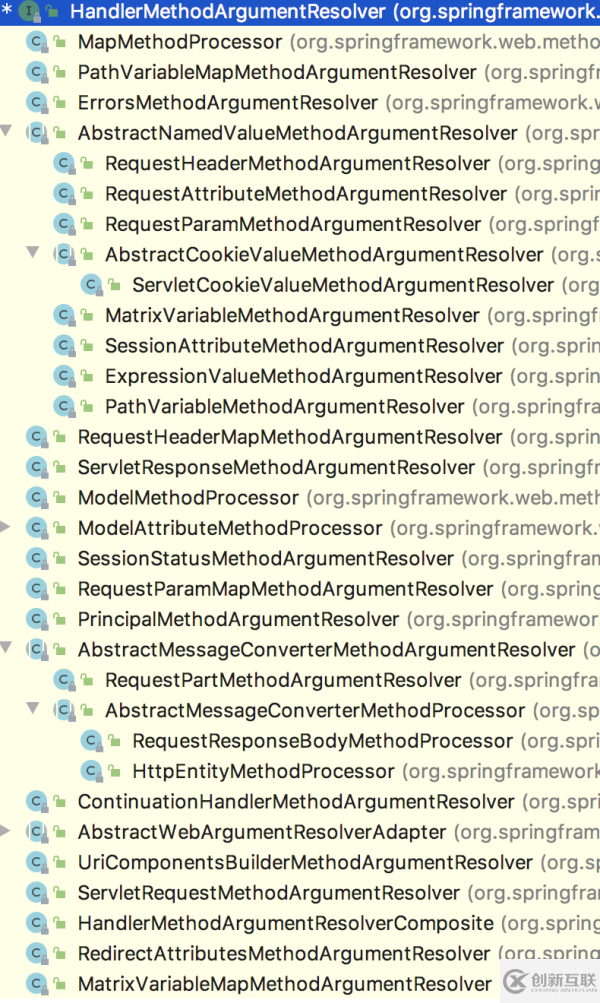Viewport: 600px width, 1003px height.
Task: Collapse the AbstractMessageConverterMethodProcessor node
Action: click(33, 709)
